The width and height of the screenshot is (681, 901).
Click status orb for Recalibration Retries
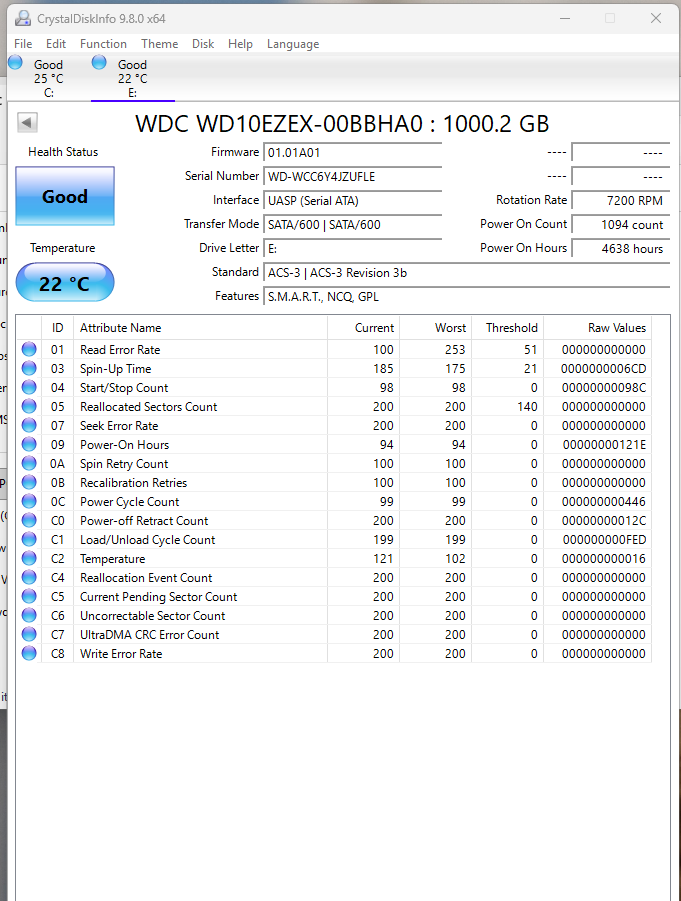[29, 482]
